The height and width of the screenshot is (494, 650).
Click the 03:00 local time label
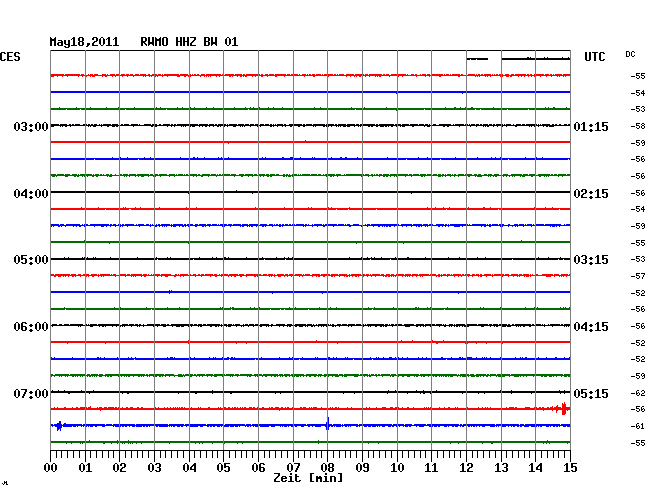pyautogui.click(x=31, y=127)
